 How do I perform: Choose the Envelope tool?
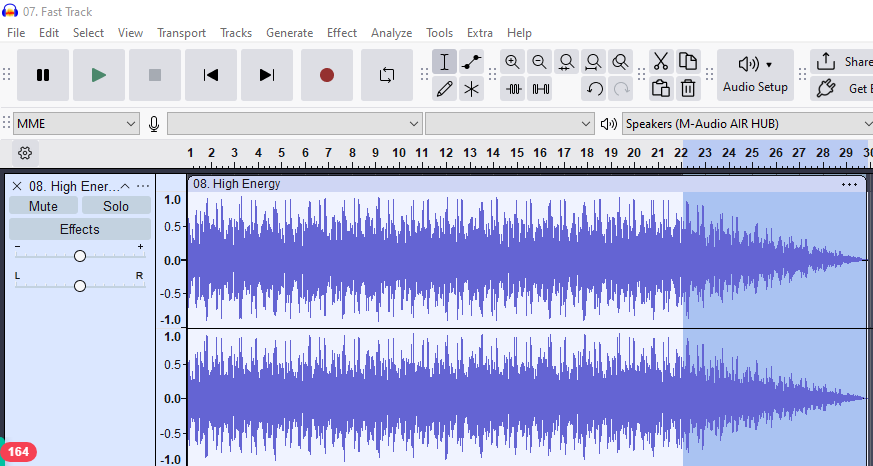[472, 62]
